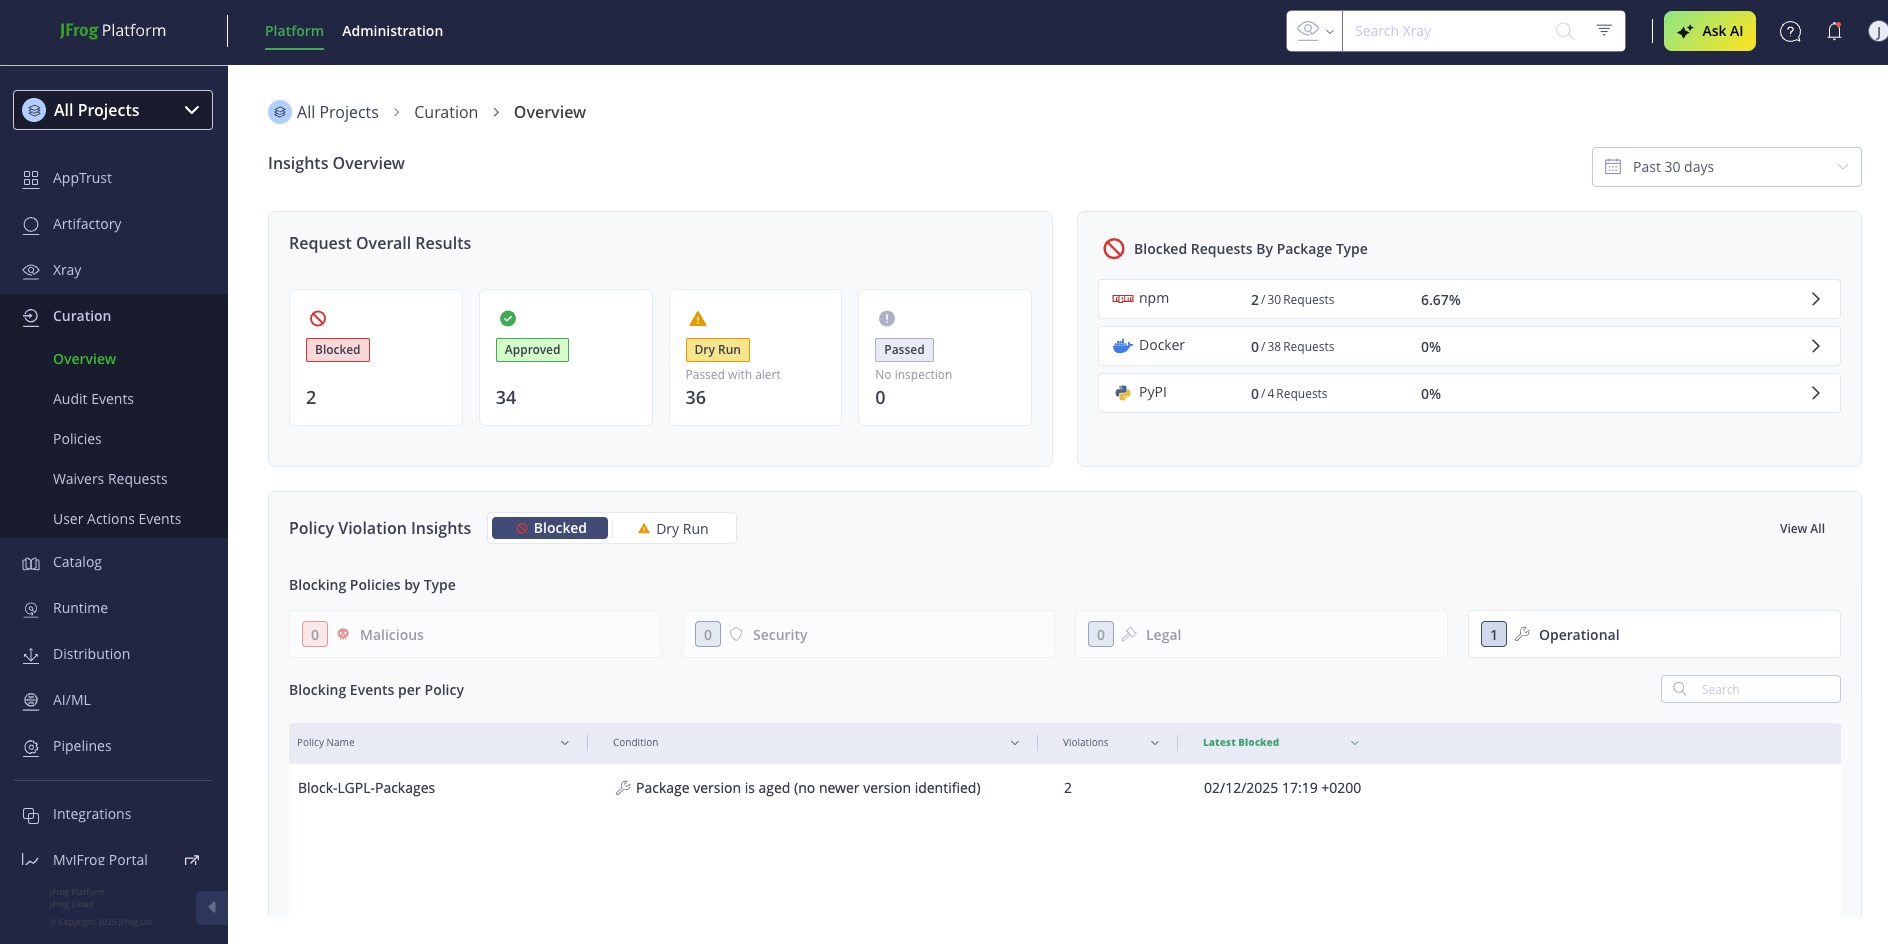
Task: Open the Past 30 days date range dropdown
Action: [1726, 167]
